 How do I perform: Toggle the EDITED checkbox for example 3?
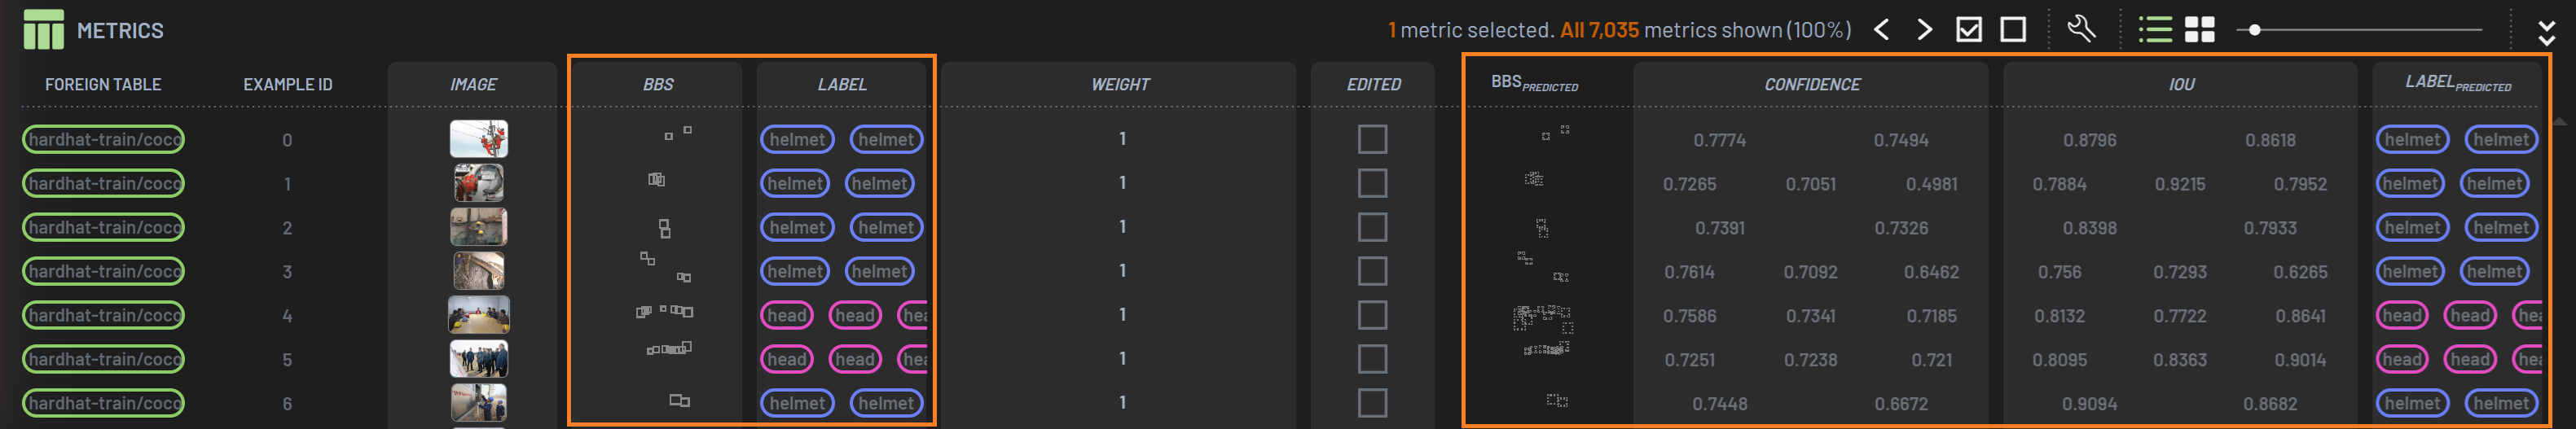click(x=1372, y=271)
